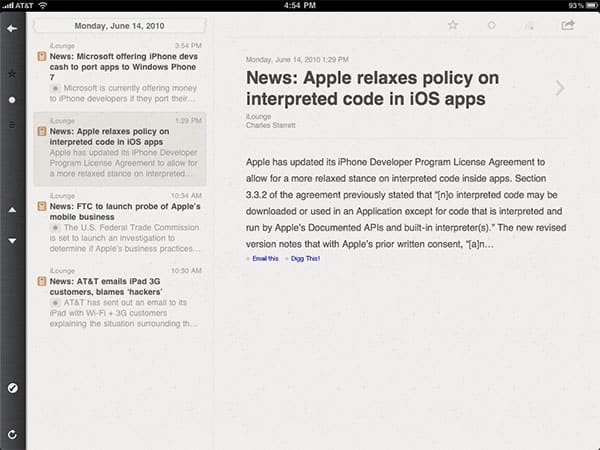Viewport: 600px width, 450px height.
Task: Mark all as read with checkmark icon
Action: click(x=12, y=388)
